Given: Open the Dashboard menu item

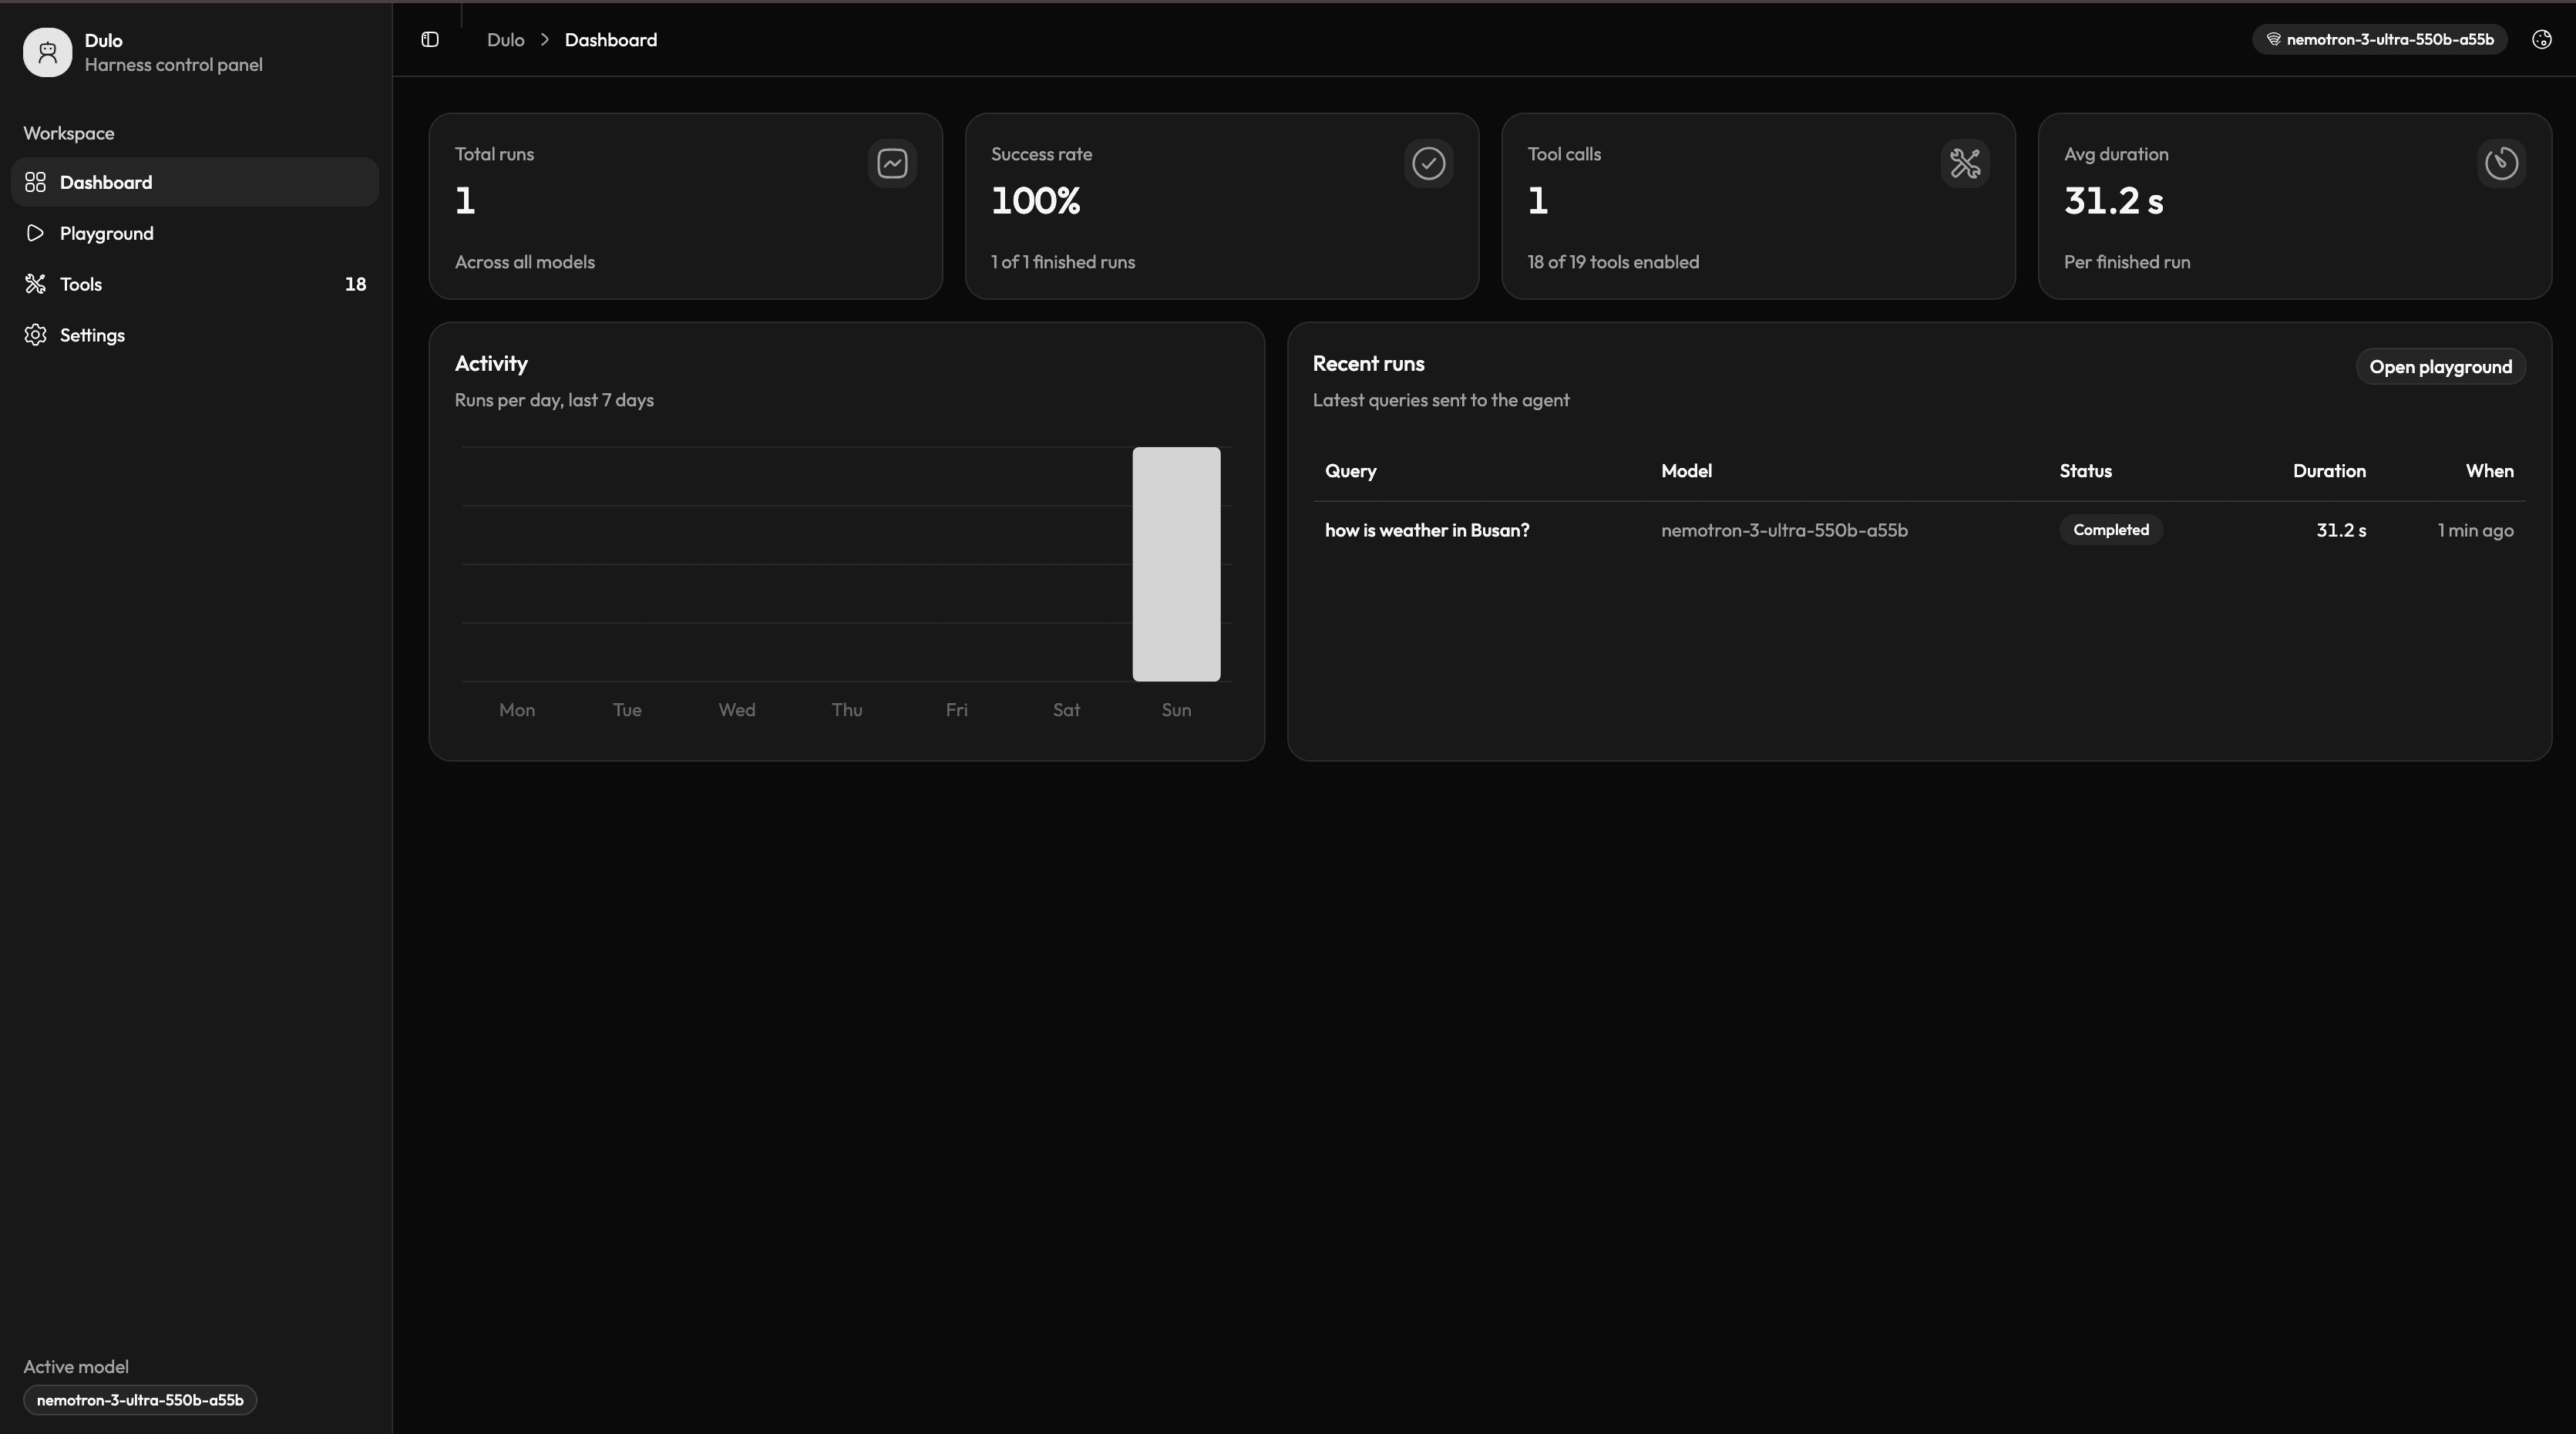Looking at the screenshot, I should pyautogui.click(x=195, y=182).
